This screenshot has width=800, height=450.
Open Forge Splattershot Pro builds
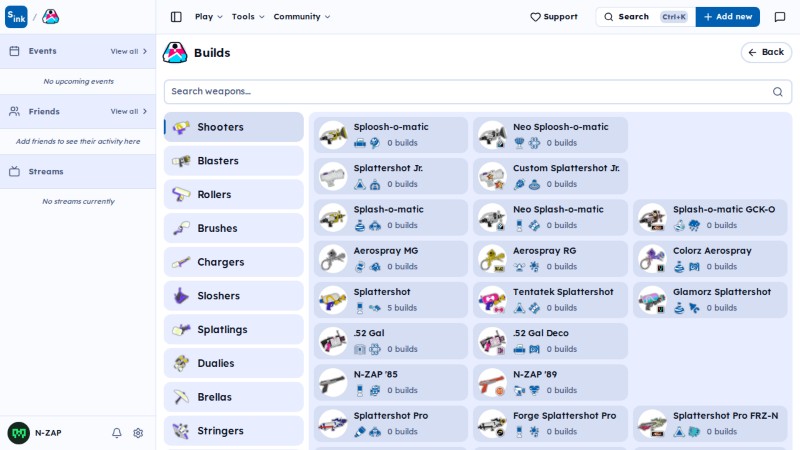pos(550,424)
